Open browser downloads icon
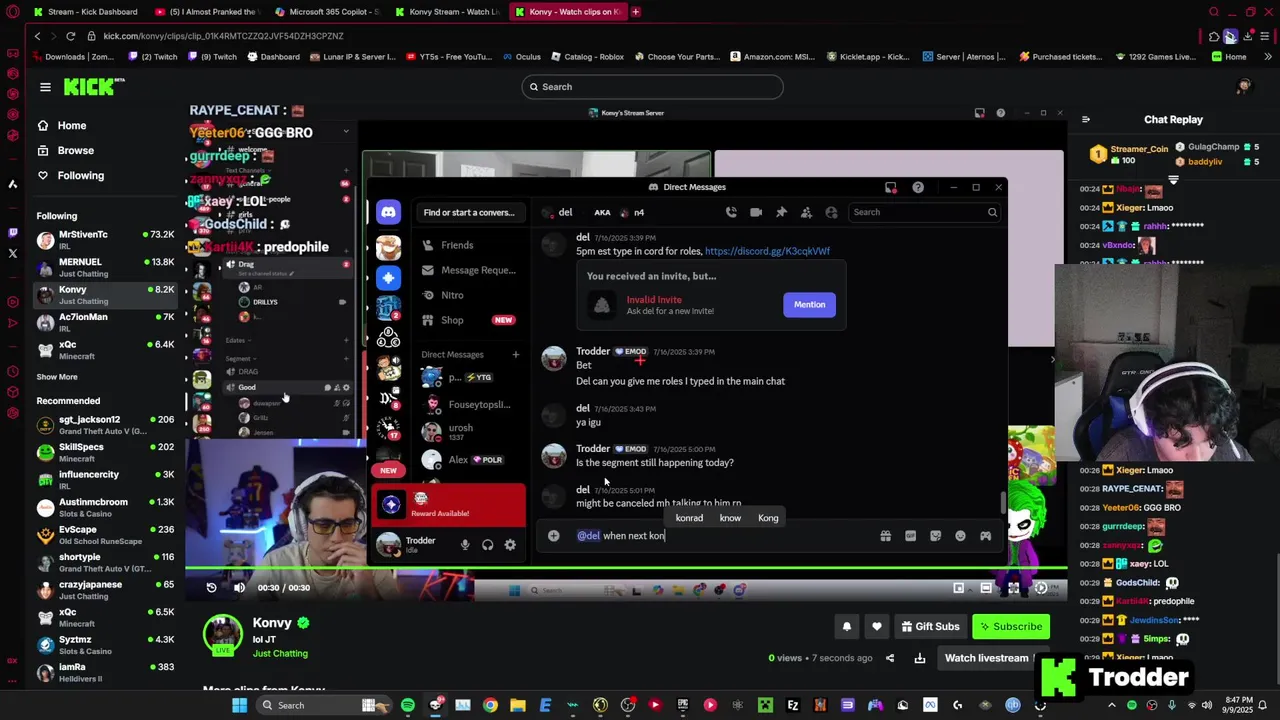The image size is (1280, 720). coord(1248,36)
